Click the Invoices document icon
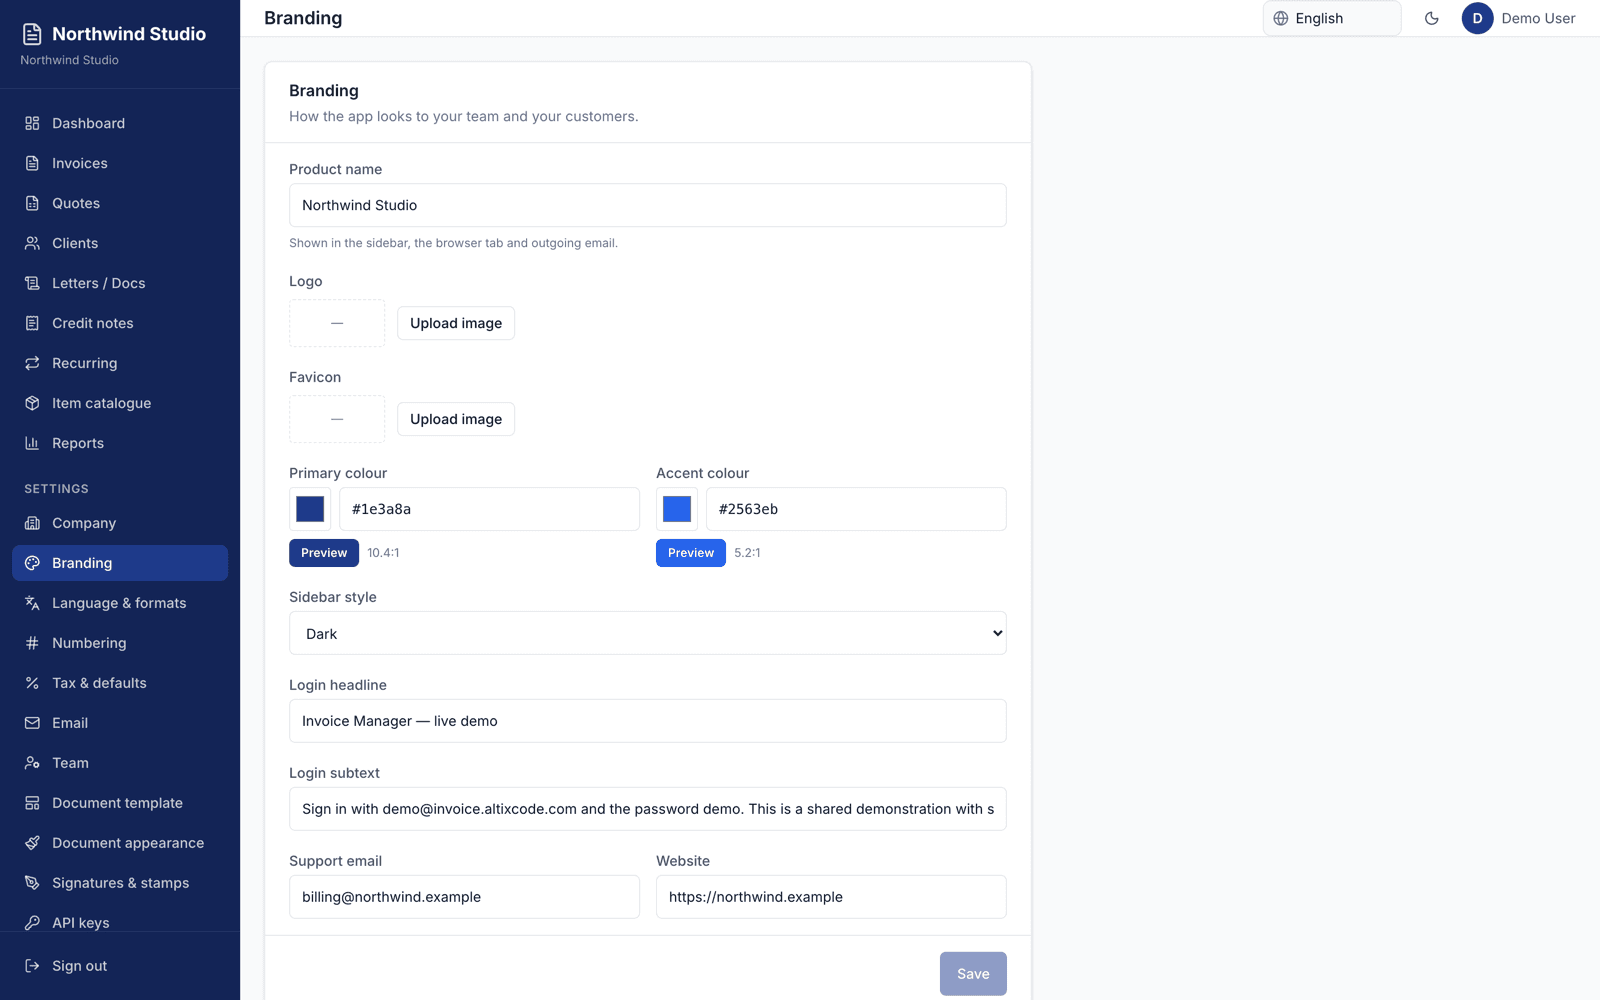The height and width of the screenshot is (1000, 1600). click(x=32, y=163)
